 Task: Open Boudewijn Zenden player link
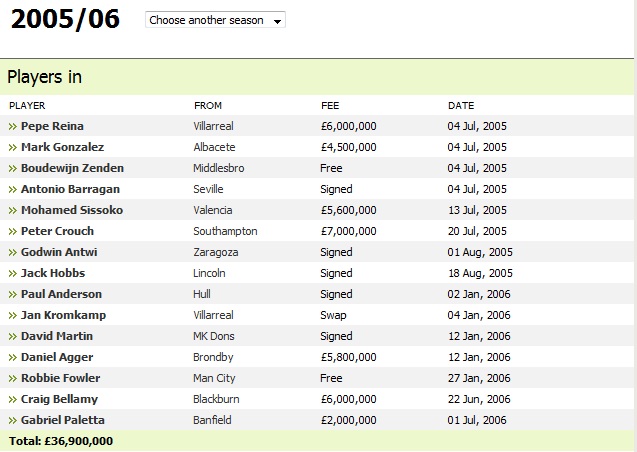tap(72, 168)
